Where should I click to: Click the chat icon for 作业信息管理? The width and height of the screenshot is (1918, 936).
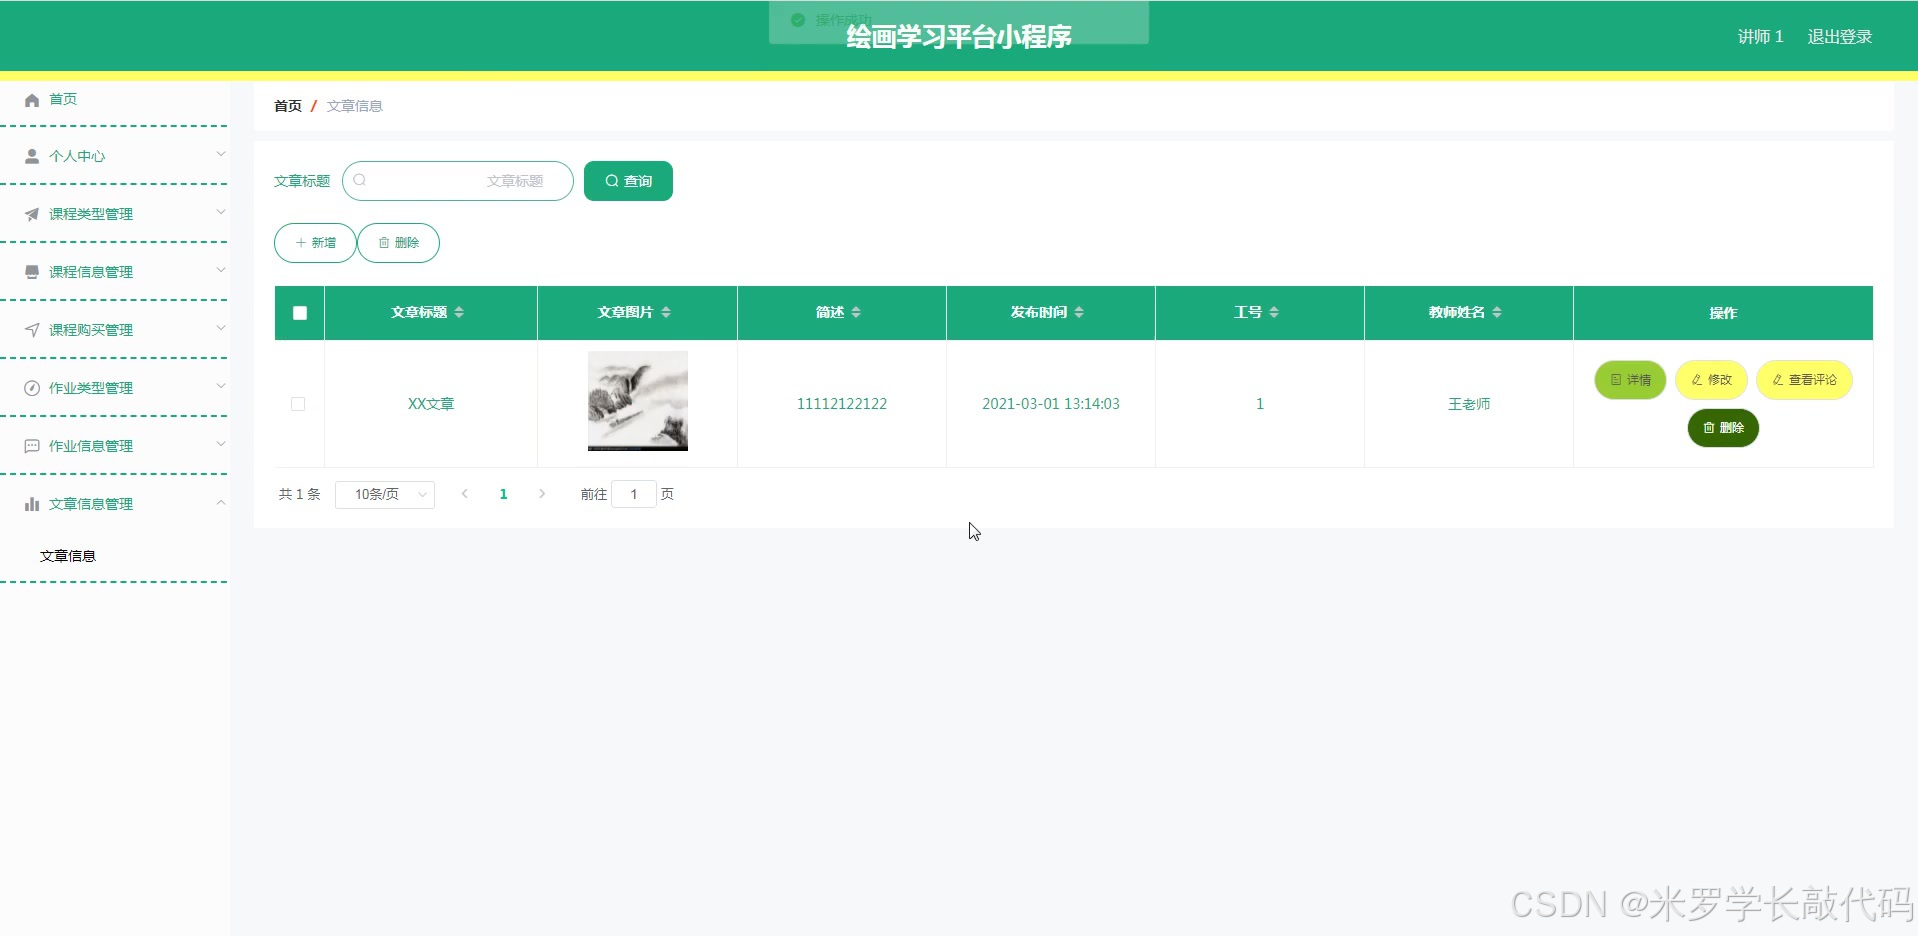pos(32,445)
